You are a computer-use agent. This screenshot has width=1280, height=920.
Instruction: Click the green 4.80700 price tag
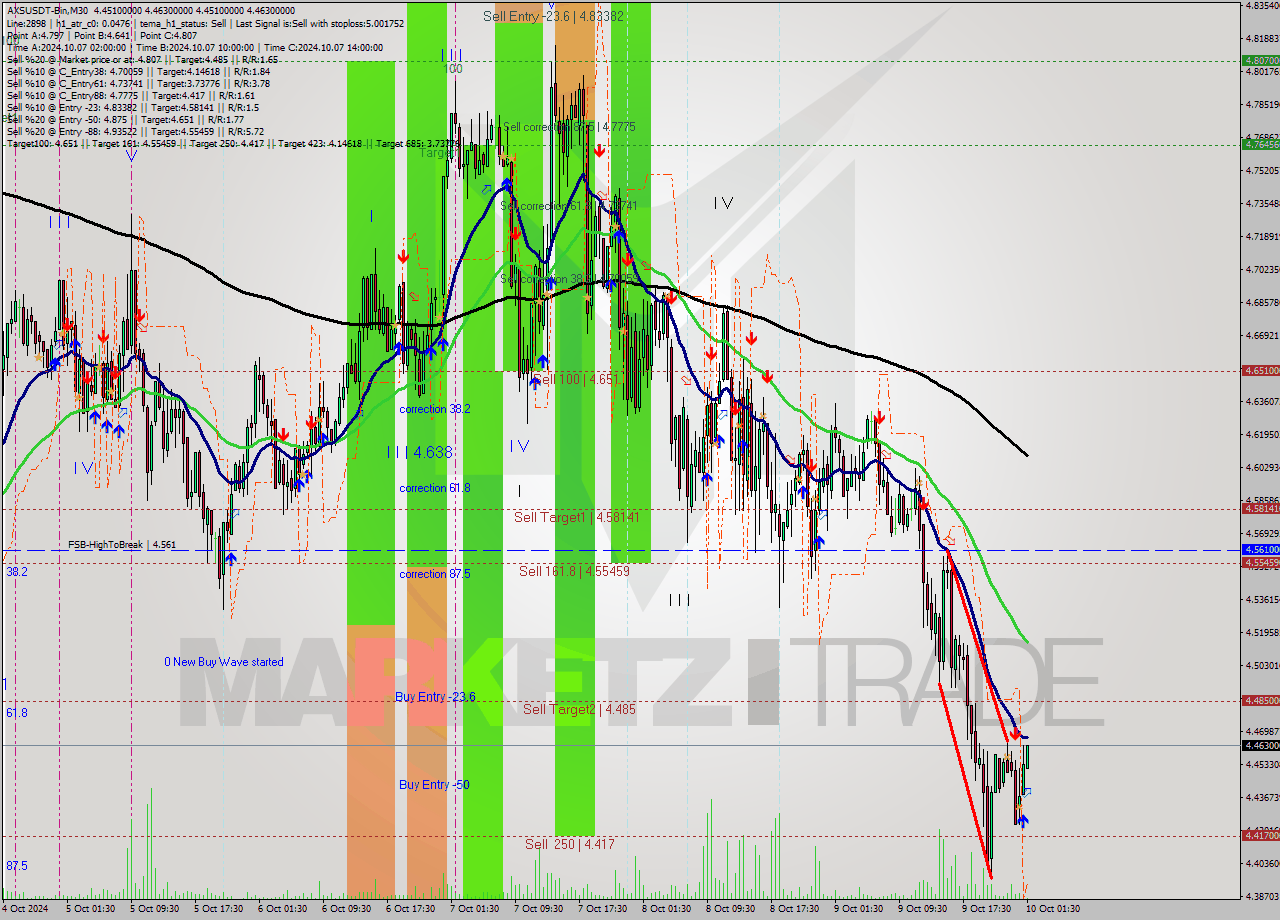click(x=1260, y=60)
